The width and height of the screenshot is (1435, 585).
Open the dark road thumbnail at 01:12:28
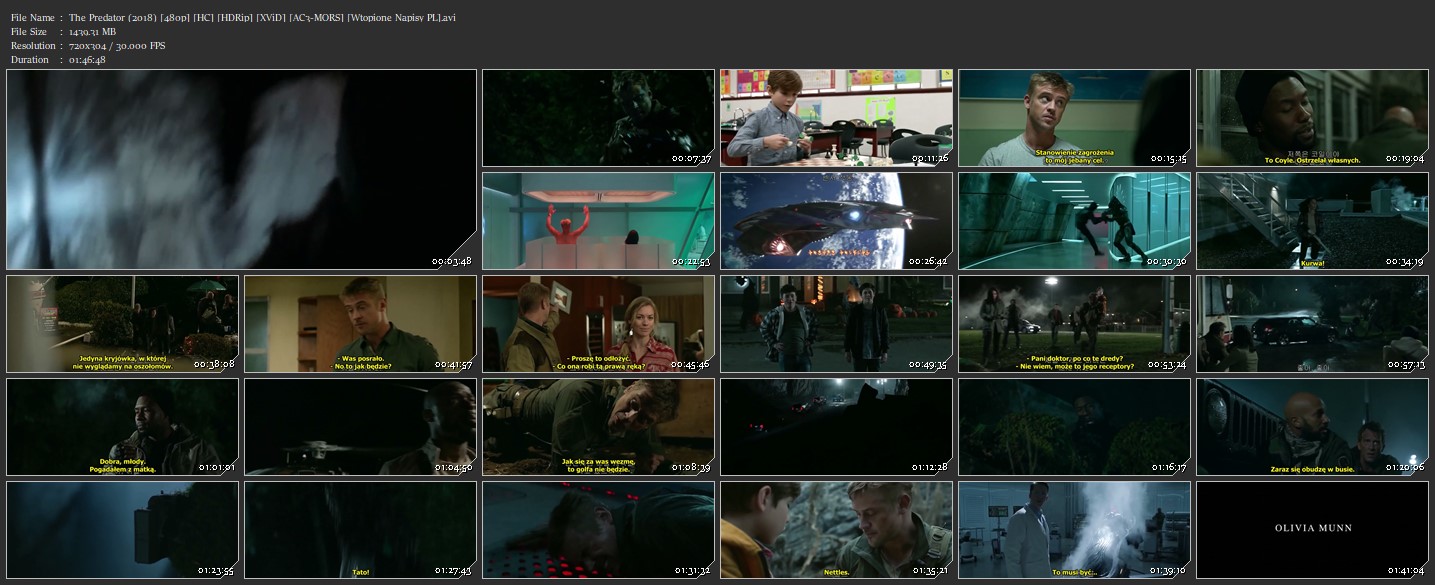pos(836,427)
